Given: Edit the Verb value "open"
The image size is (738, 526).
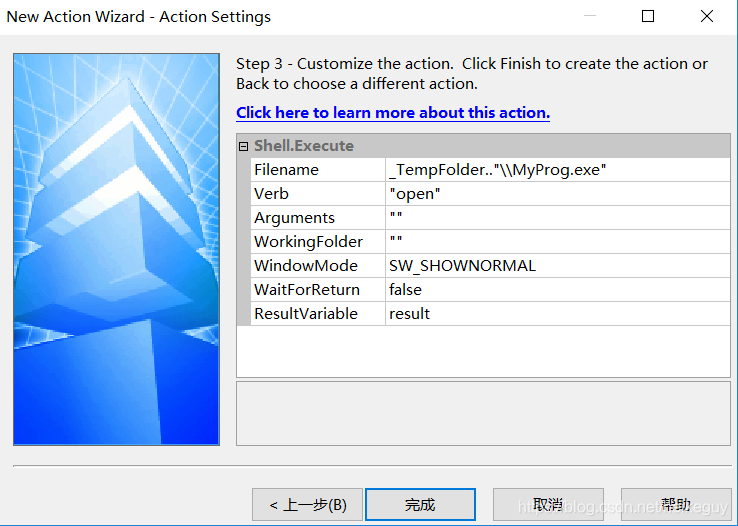Looking at the screenshot, I should [x=558, y=194].
